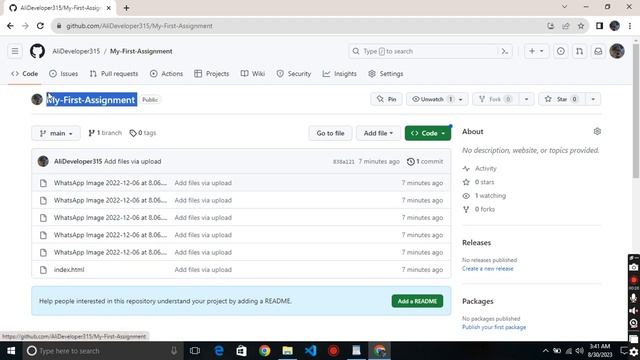Open the create new plus menu
Screen dimensions: 640x360
tap(536, 51)
